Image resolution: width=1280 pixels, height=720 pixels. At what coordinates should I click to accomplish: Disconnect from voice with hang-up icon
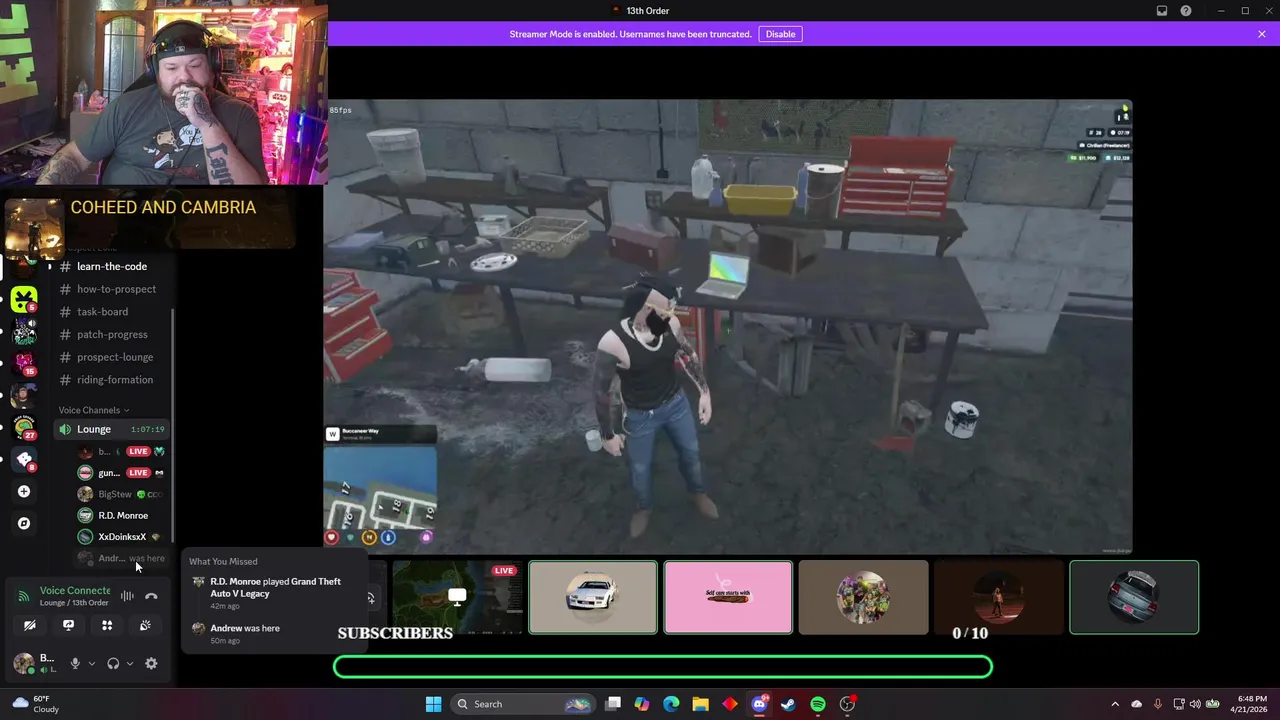tap(151, 596)
